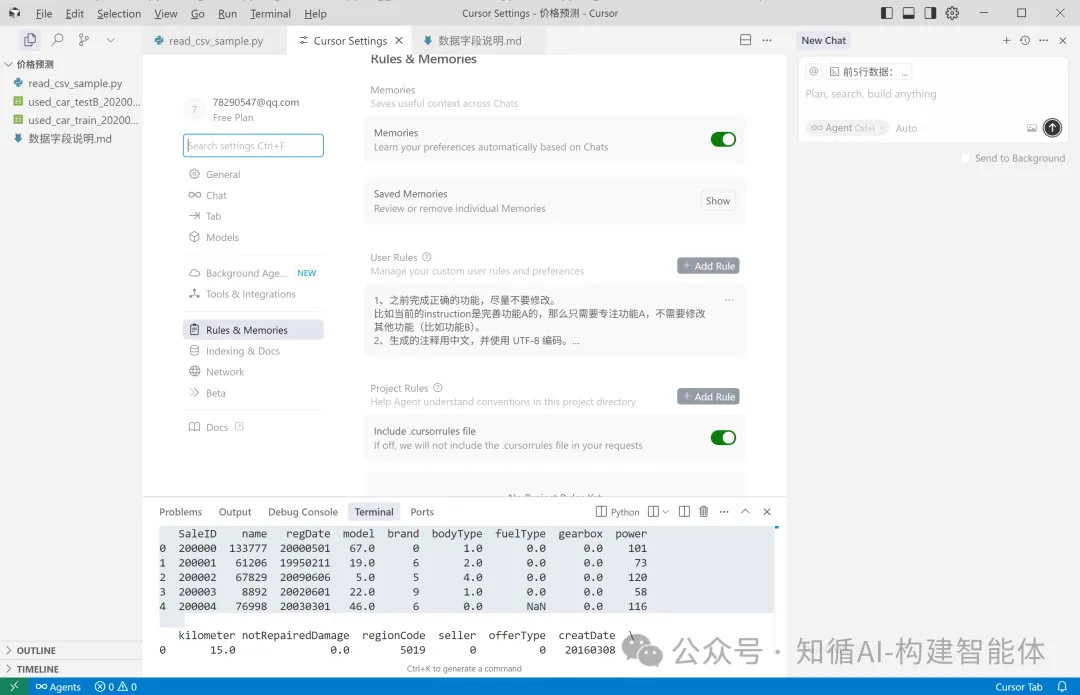The image size is (1080, 695).
Task: Click the @ add context icon
Action: coord(813,72)
